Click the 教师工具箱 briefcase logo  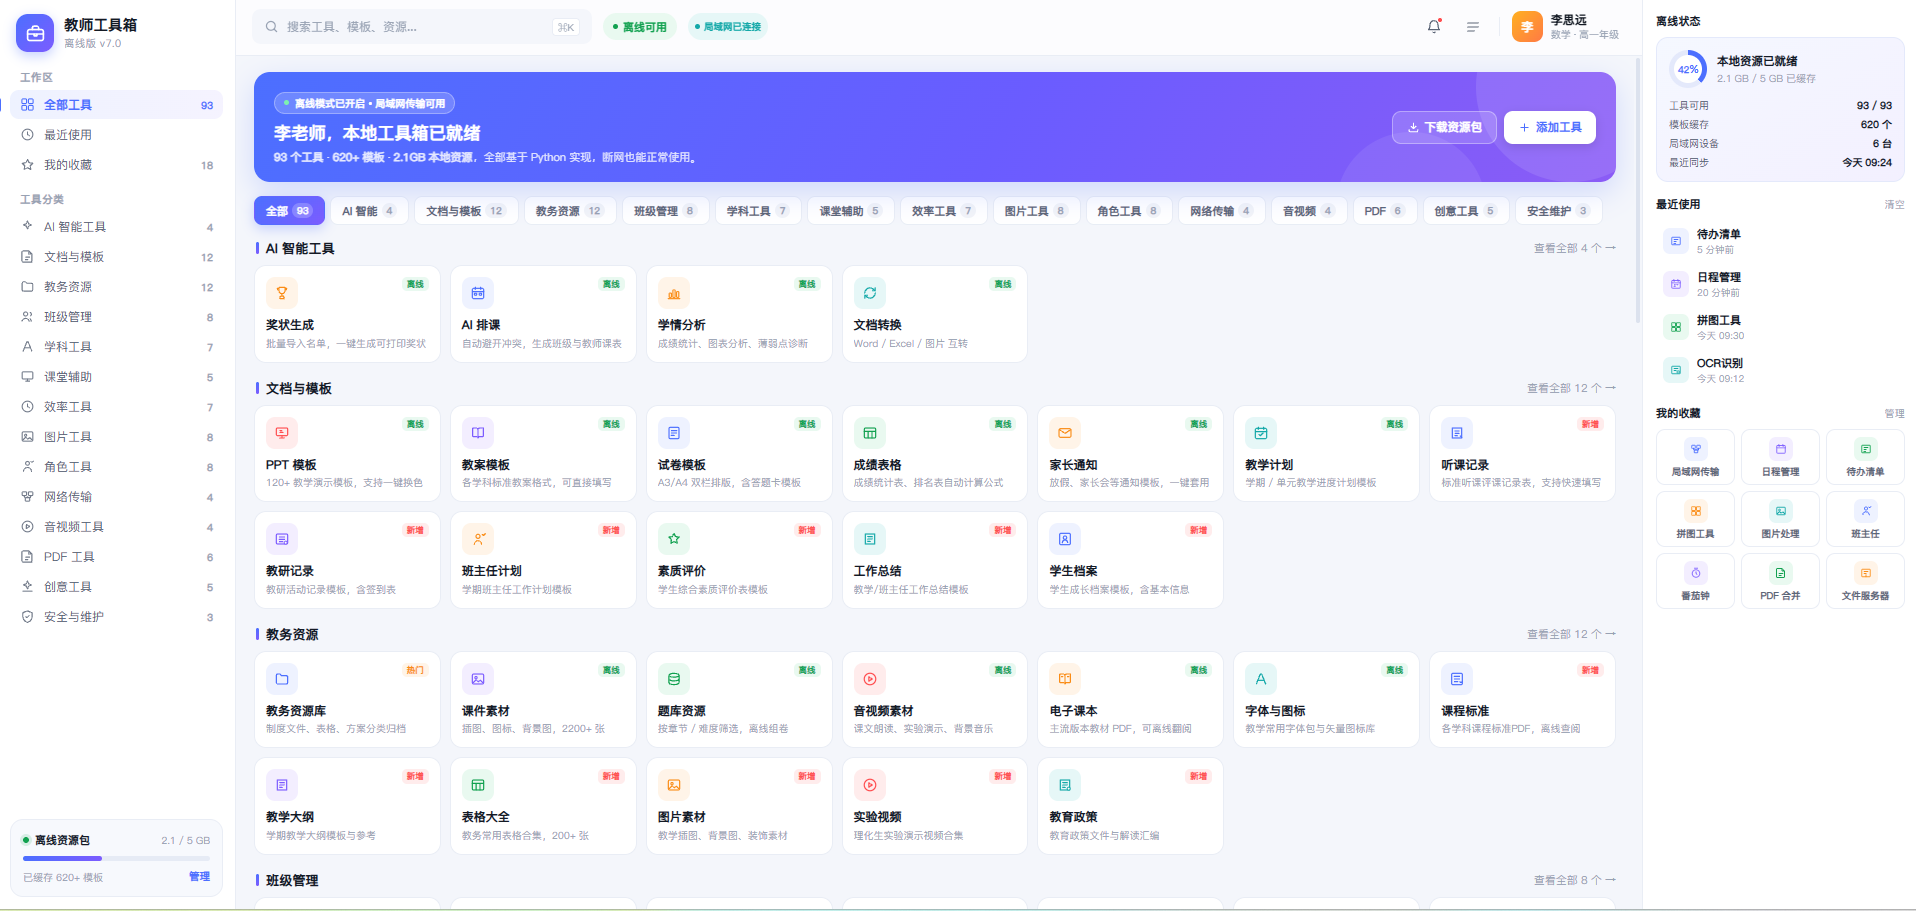35,33
